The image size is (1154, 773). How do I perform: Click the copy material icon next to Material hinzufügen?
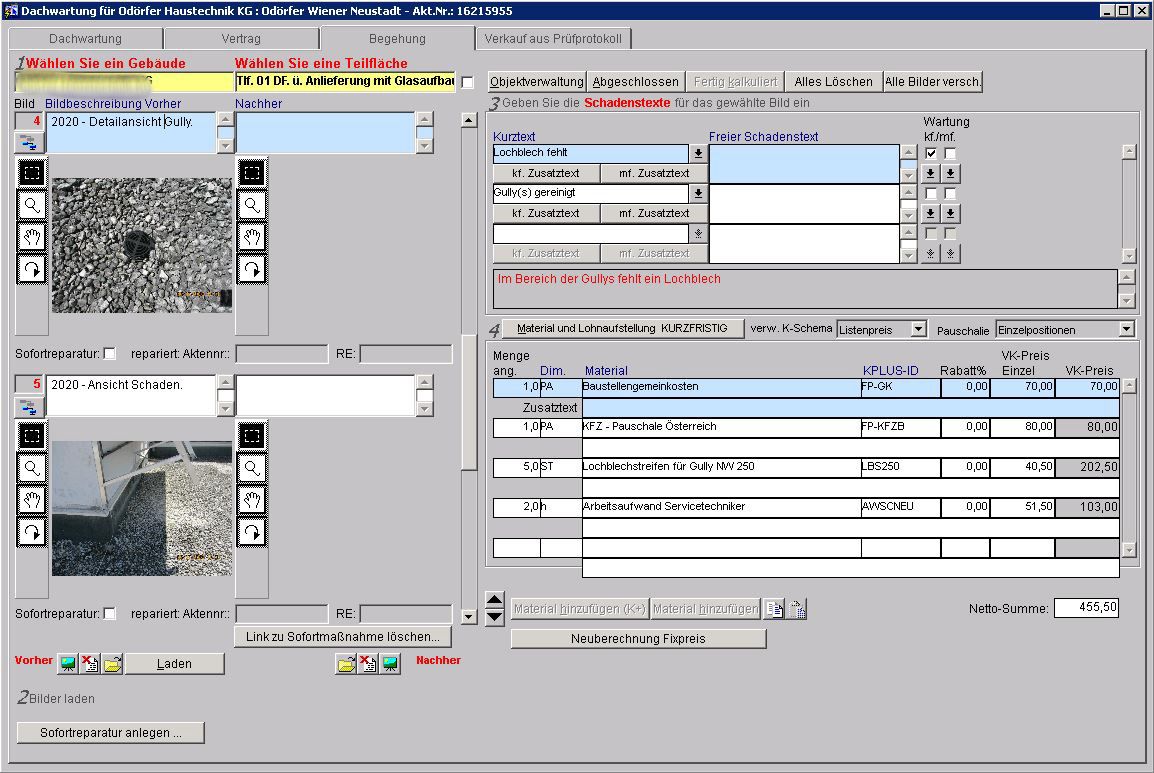pos(774,609)
